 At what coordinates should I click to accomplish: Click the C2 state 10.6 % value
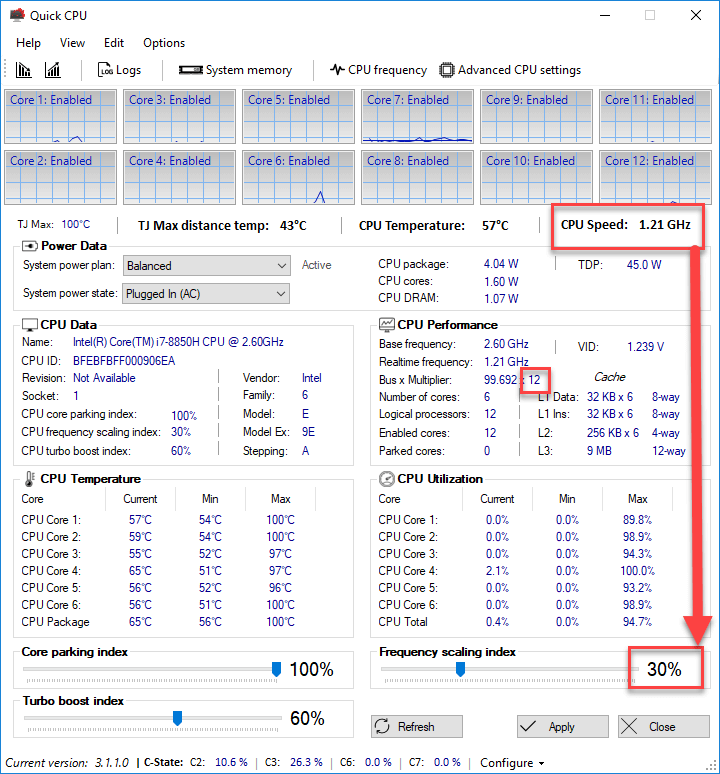tap(231, 762)
